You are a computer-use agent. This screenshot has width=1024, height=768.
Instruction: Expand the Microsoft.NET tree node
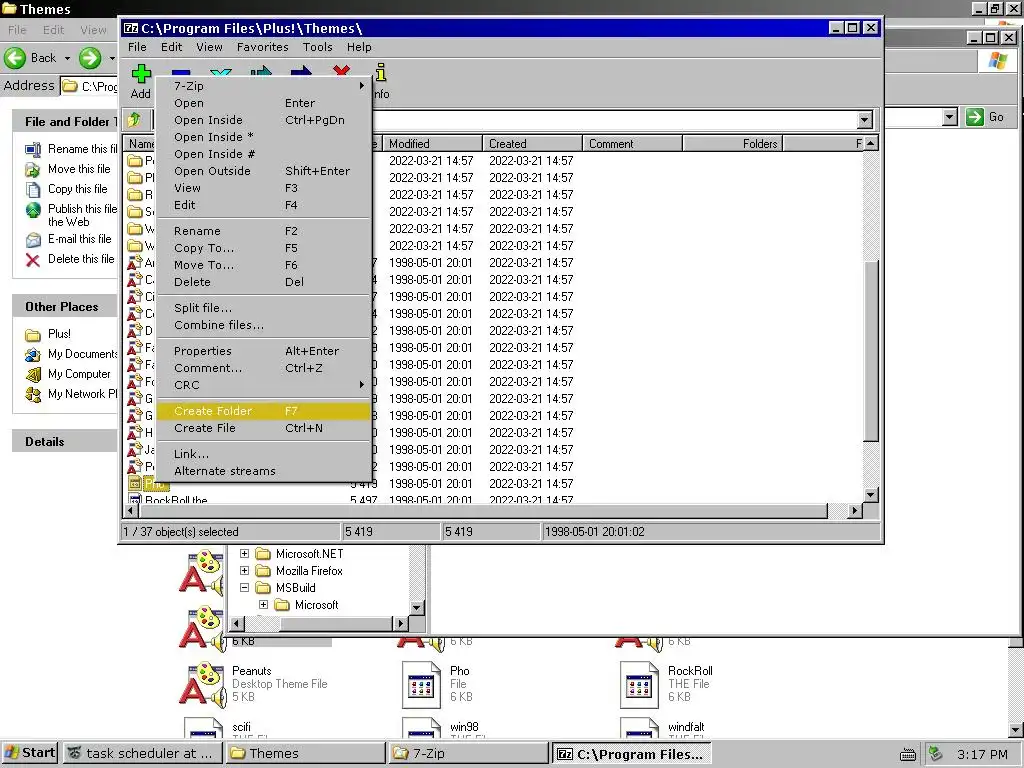click(244, 553)
